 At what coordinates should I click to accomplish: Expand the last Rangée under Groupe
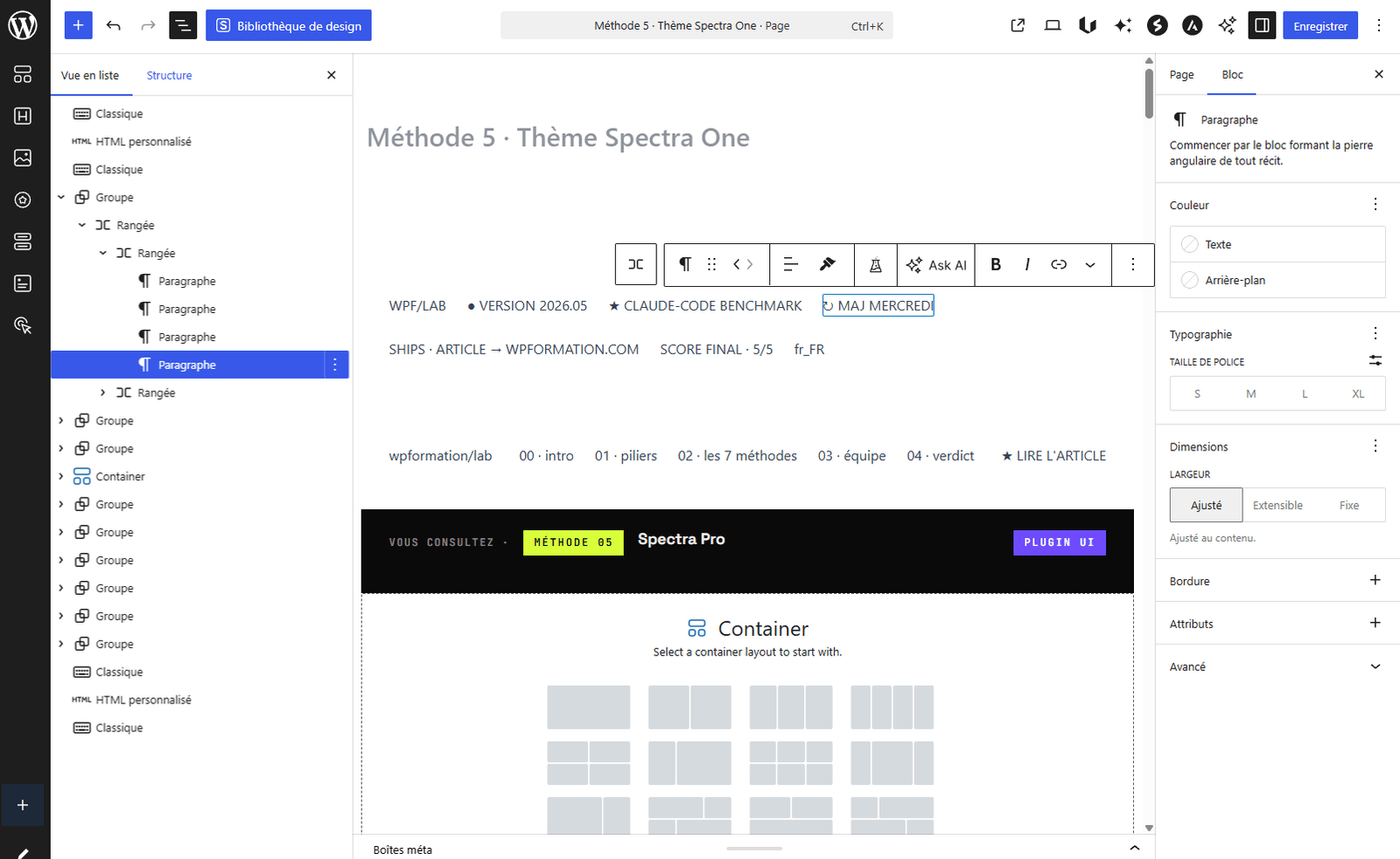[x=102, y=393]
